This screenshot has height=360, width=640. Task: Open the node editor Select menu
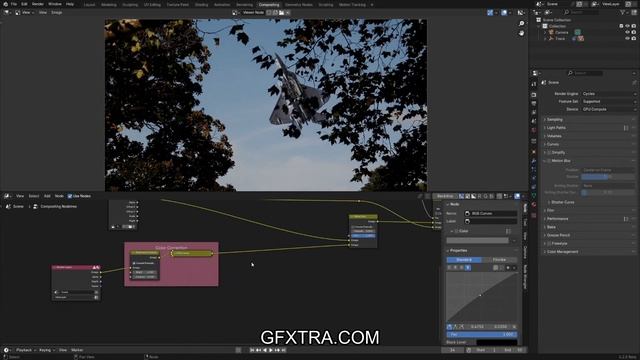[33, 196]
